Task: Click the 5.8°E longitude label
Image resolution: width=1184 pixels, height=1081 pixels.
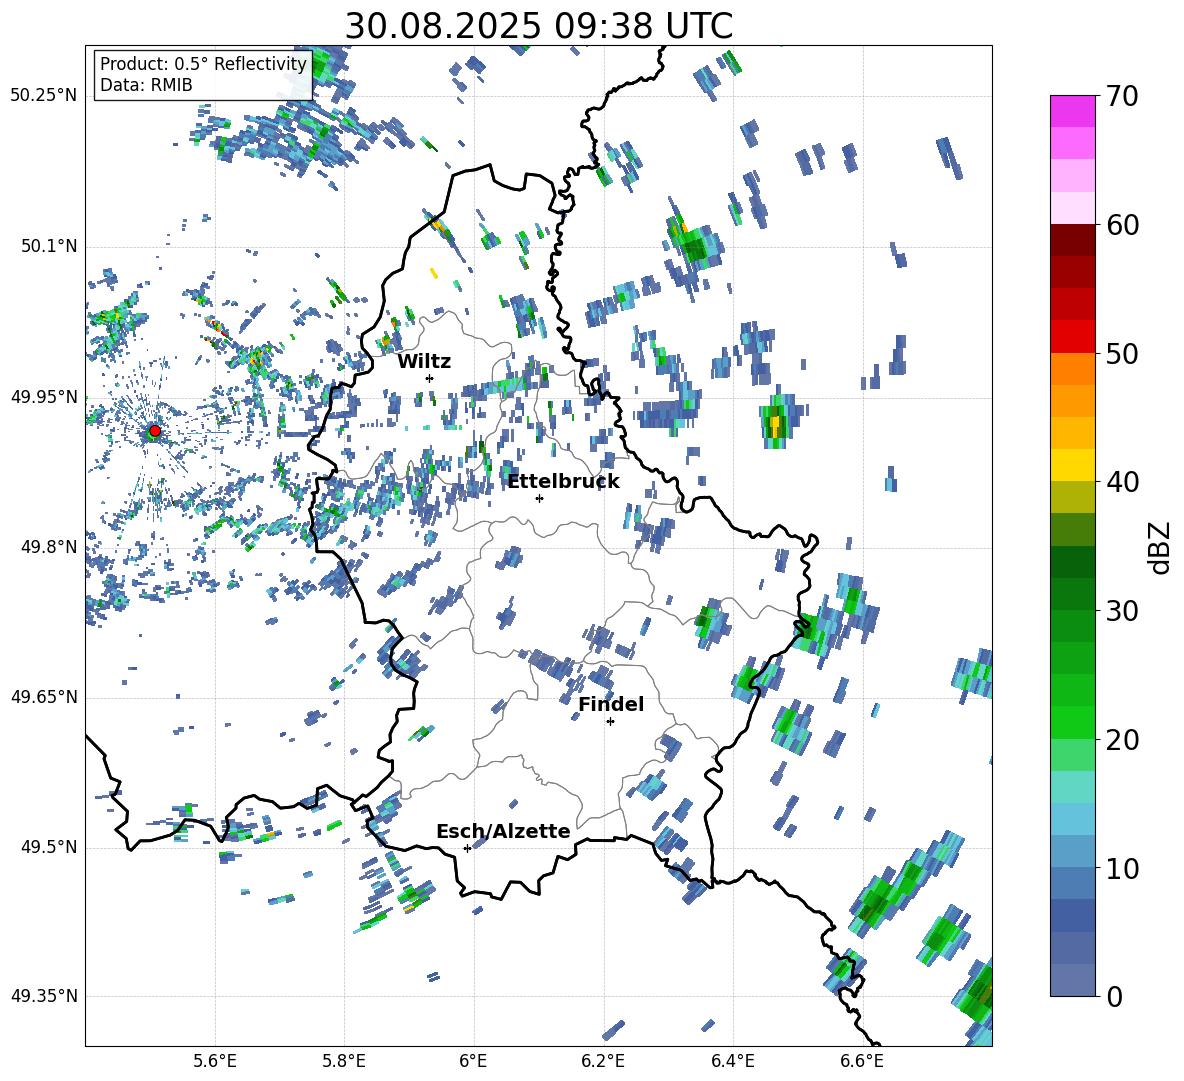Action: tap(344, 1061)
